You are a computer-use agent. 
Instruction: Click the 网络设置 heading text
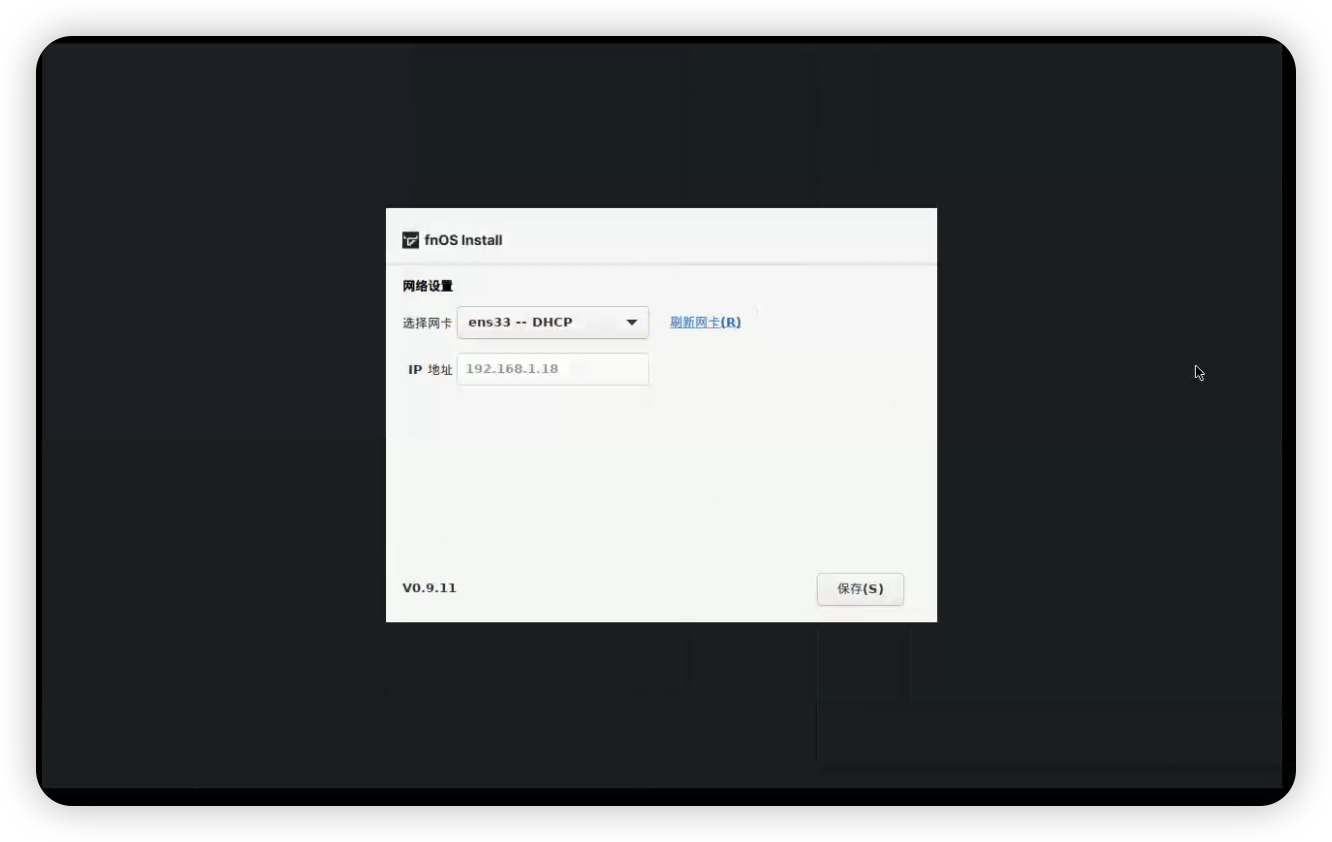pyautogui.click(x=428, y=286)
